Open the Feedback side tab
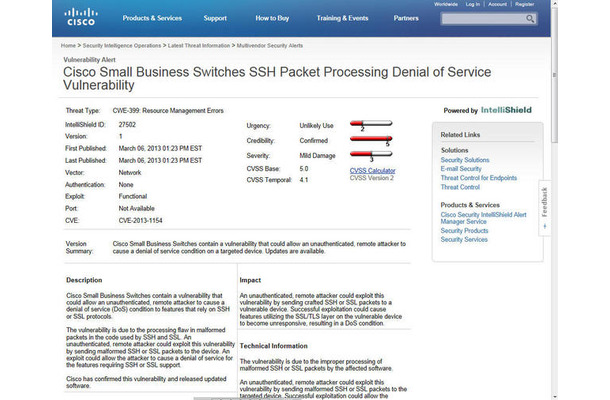 tap(545, 208)
